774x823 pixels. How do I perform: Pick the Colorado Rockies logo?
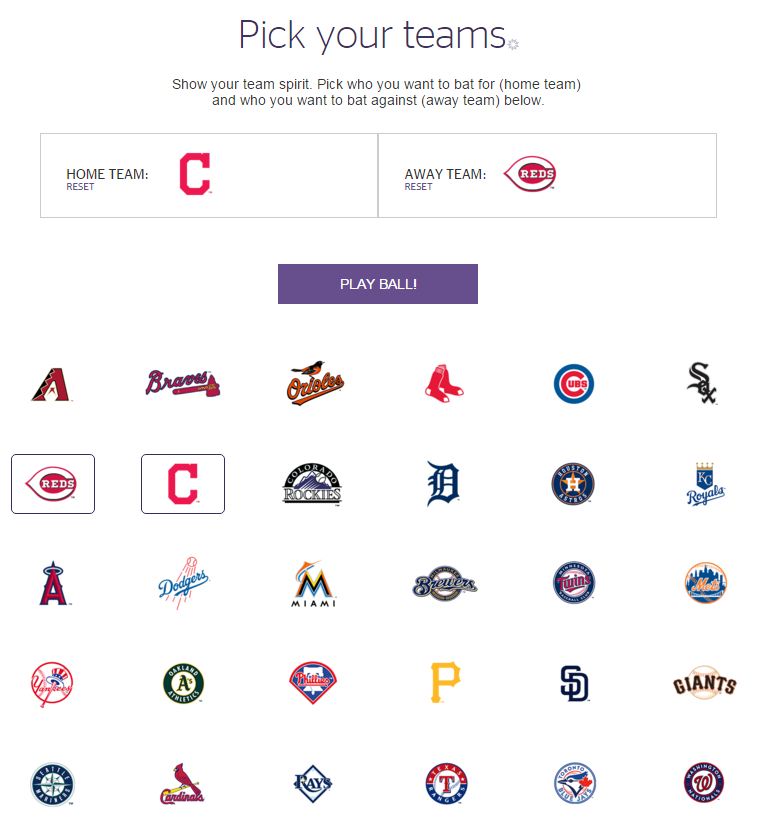313,484
